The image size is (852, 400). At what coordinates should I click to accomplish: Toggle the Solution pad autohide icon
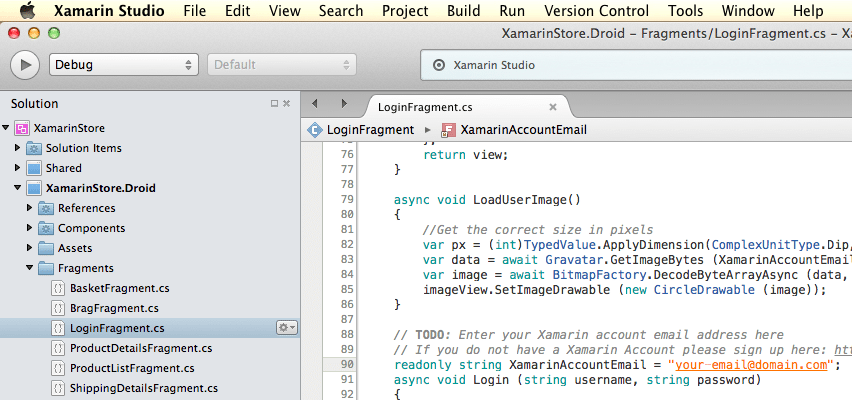point(274,103)
